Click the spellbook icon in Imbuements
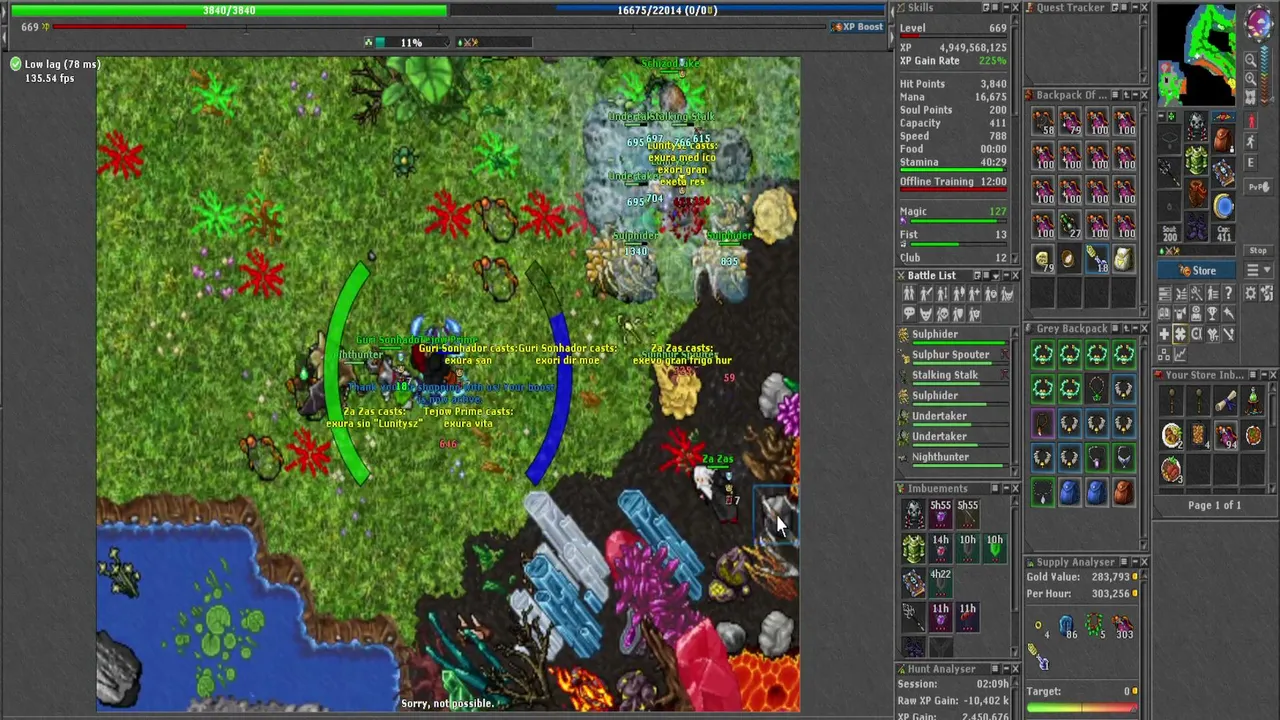This screenshot has width=1280, height=720. click(913, 582)
